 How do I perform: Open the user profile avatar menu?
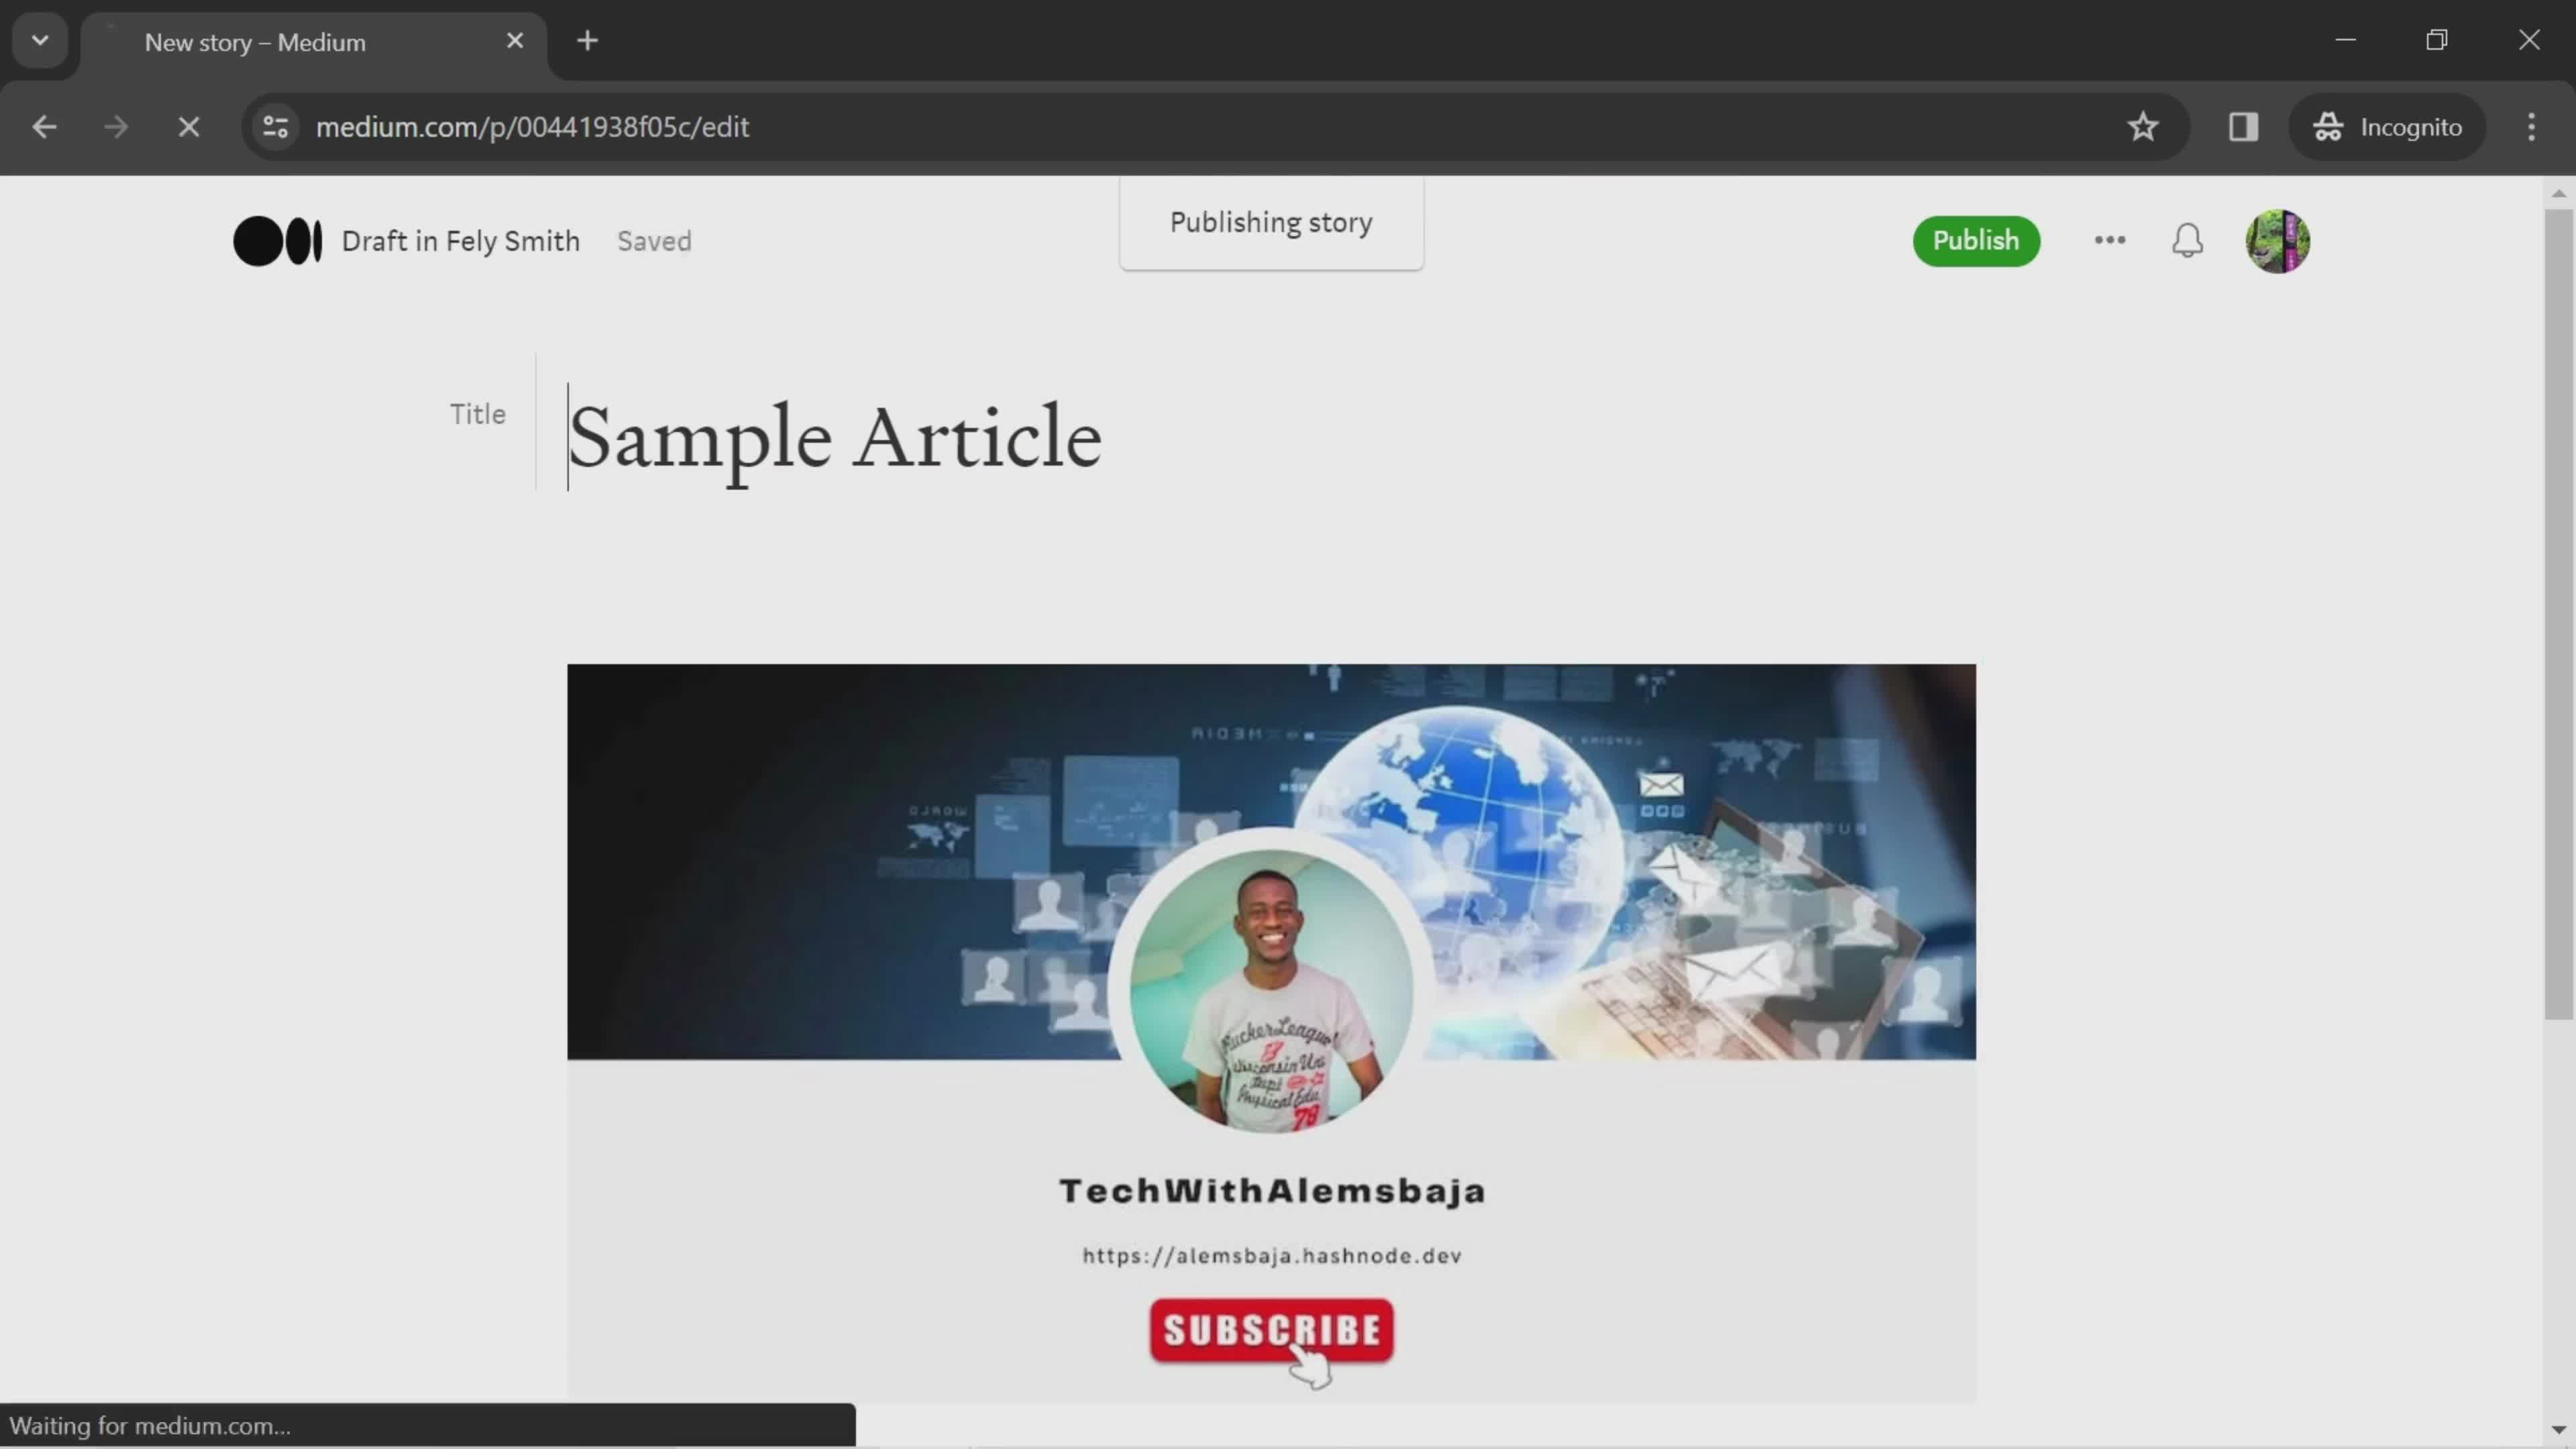[2279, 239]
